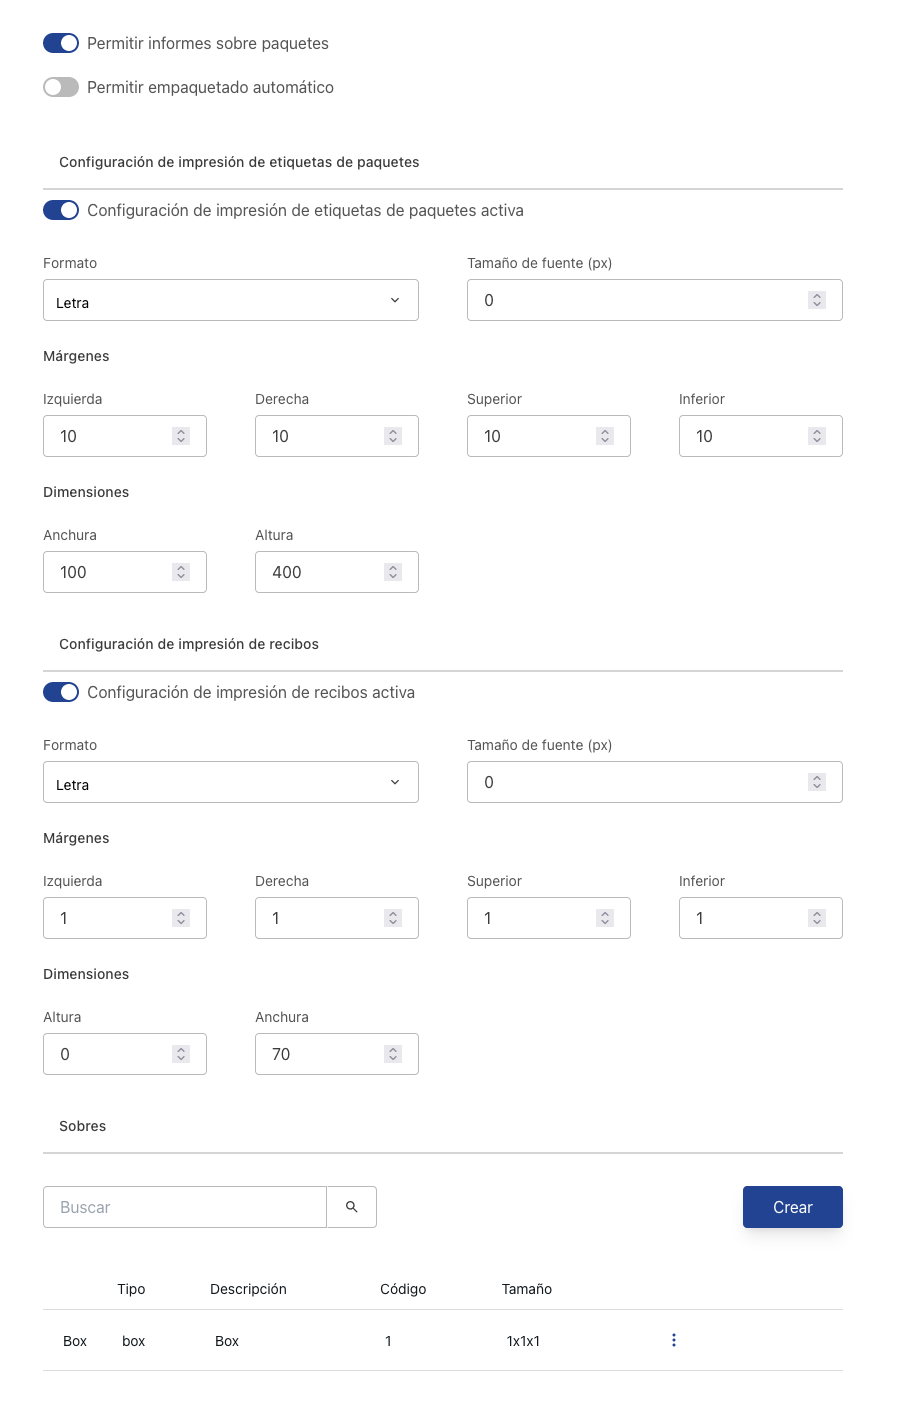Click stepper on receipt Inferior margin

817,918
